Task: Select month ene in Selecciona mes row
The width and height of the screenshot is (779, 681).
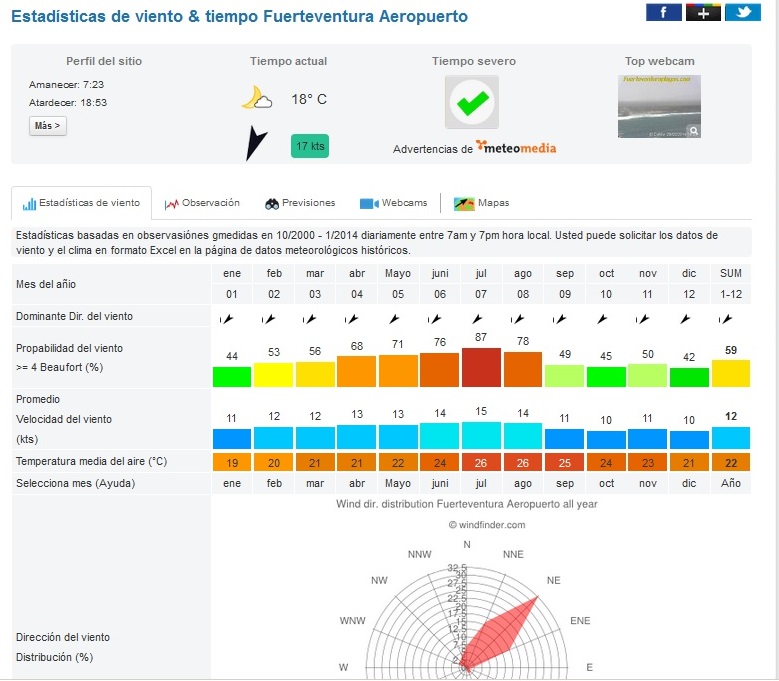Action: click(232, 483)
